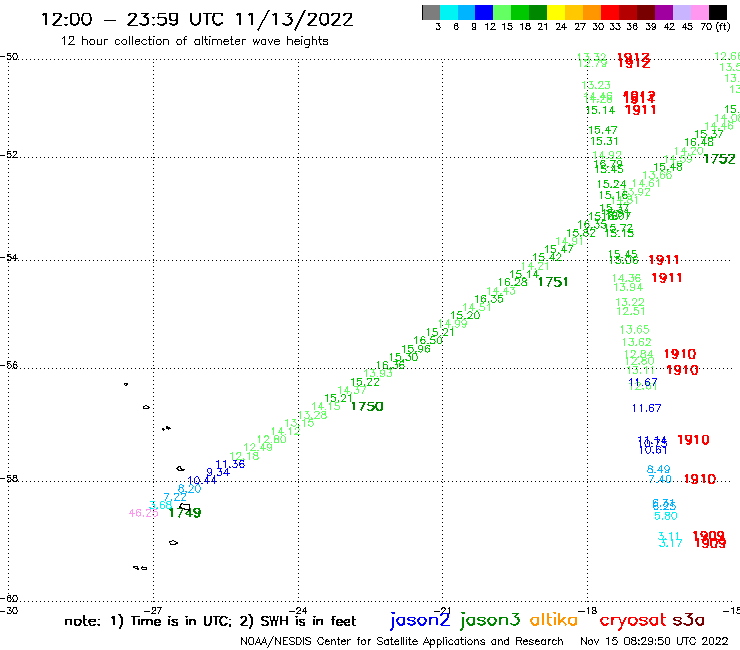Click the cyan swatch in the color legend

coord(449,12)
